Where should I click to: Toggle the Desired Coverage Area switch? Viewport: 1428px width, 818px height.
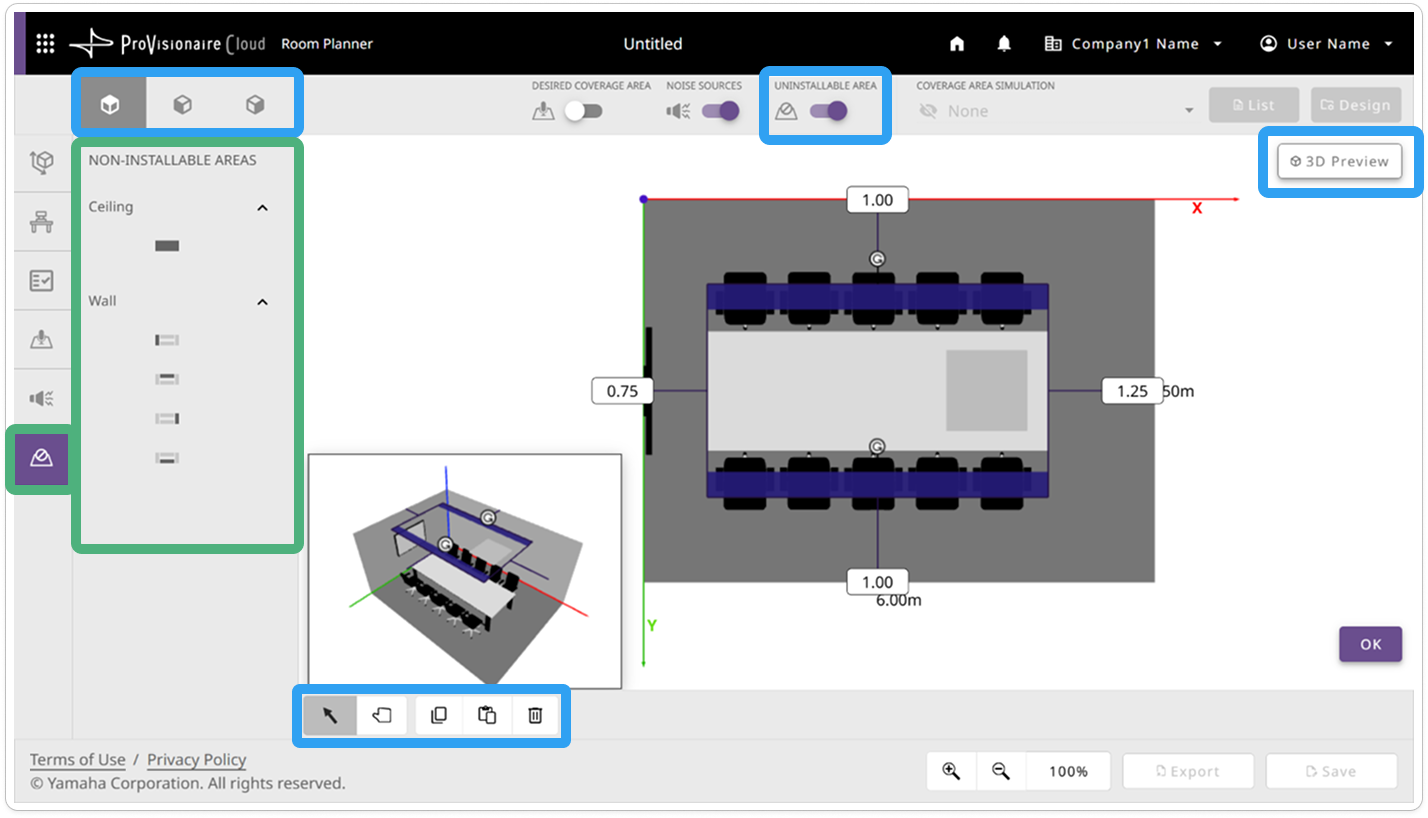[582, 111]
